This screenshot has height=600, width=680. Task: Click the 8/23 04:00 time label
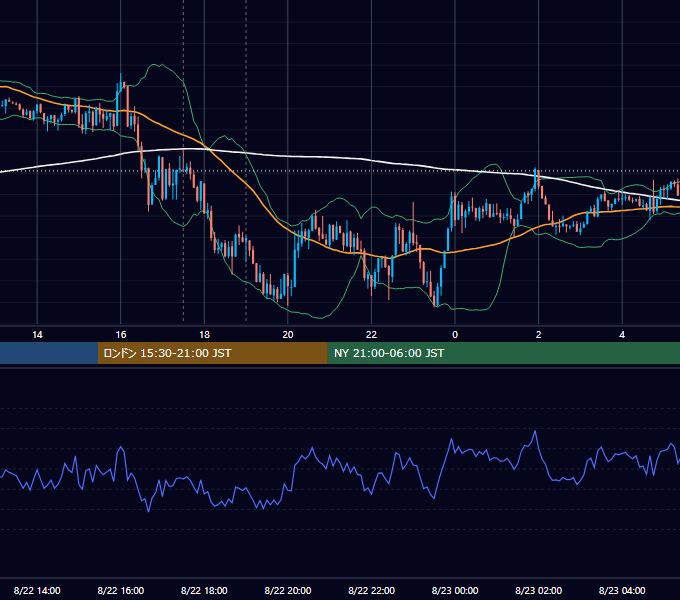622,590
